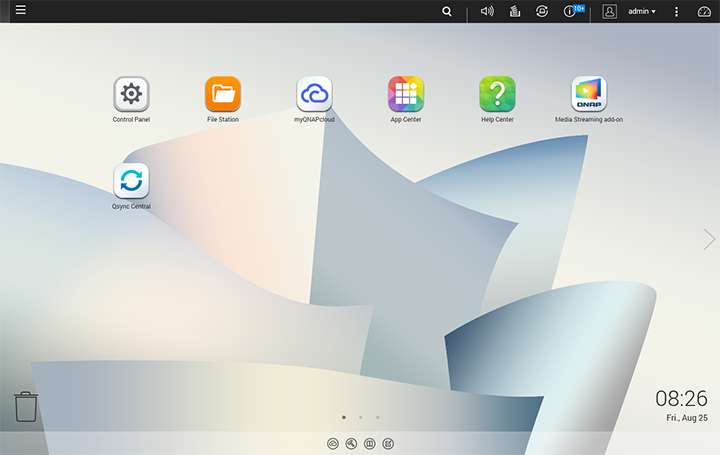Open myQNAPcloud
The width and height of the screenshot is (720, 455).
pos(314,94)
